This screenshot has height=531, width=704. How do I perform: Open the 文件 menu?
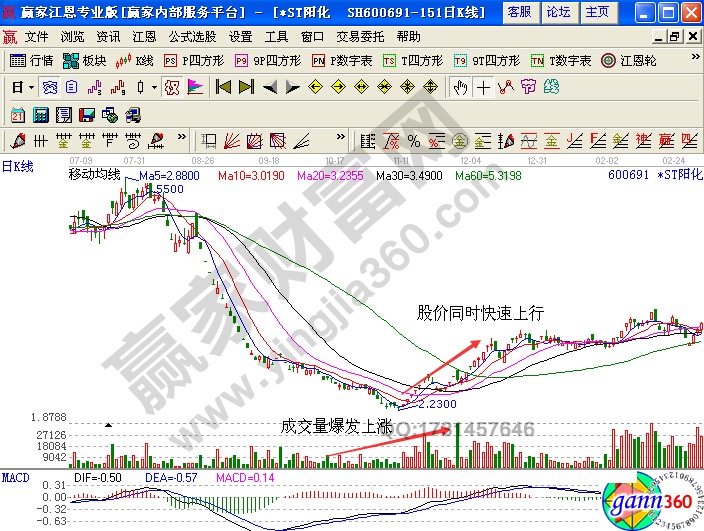click(36, 37)
